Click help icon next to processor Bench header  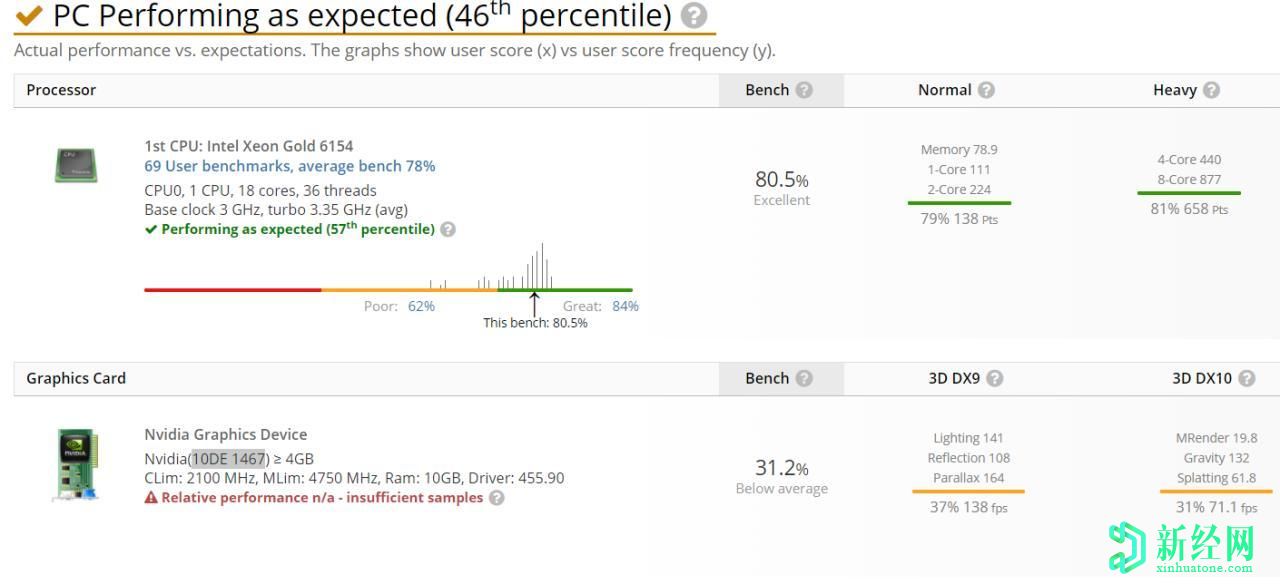[x=804, y=90]
